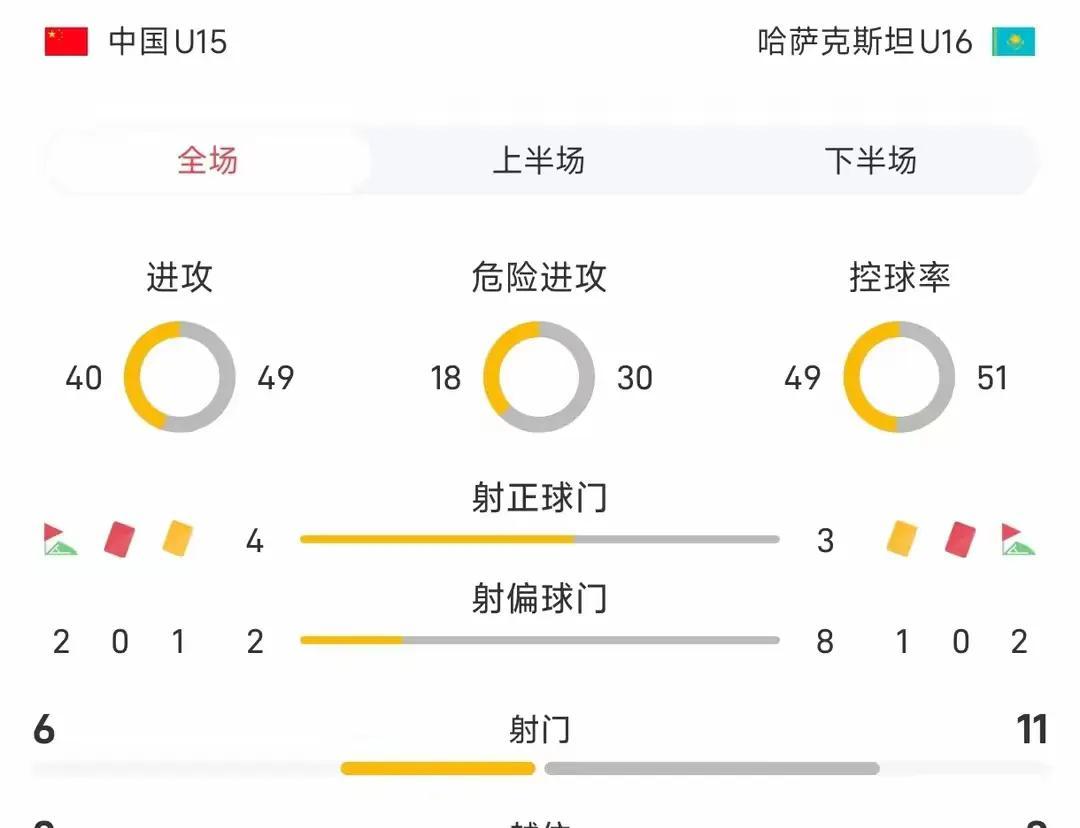Click the 射正球门 shots on target bar
This screenshot has height=828, width=1080.
(539, 539)
